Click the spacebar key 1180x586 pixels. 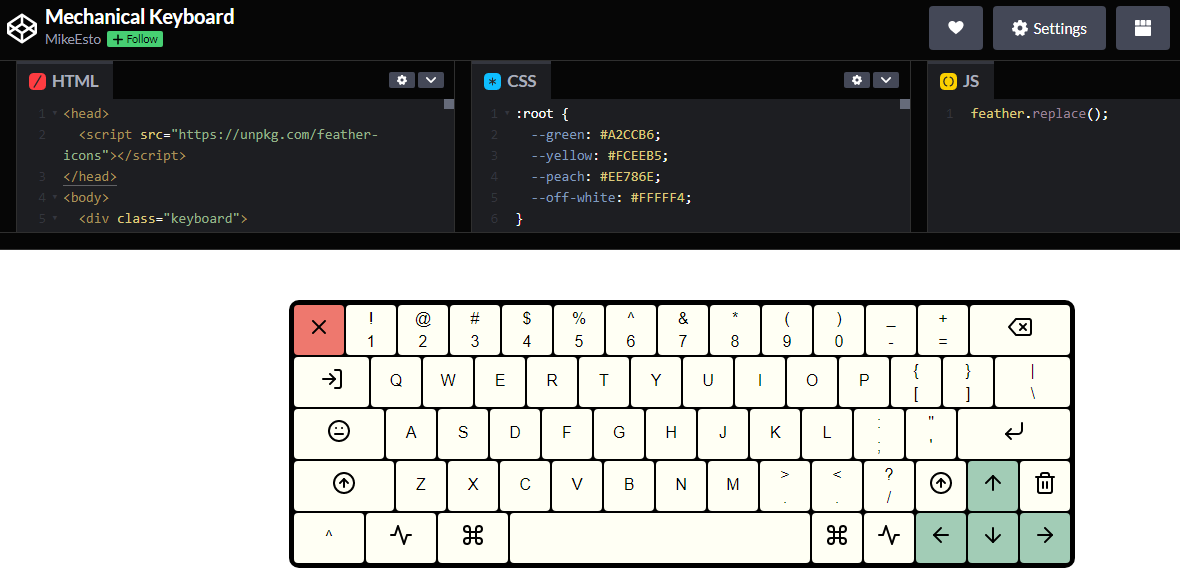click(x=660, y=537)
